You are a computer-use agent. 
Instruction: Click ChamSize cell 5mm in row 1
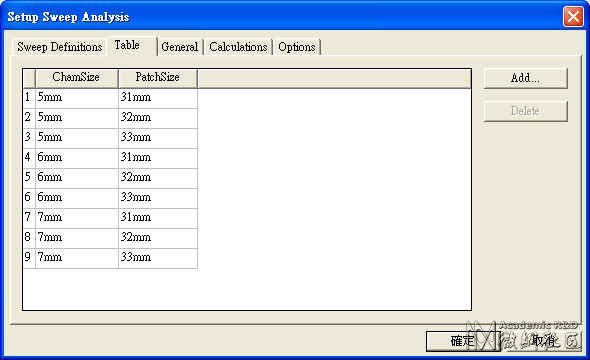click(x=77, y=99)
